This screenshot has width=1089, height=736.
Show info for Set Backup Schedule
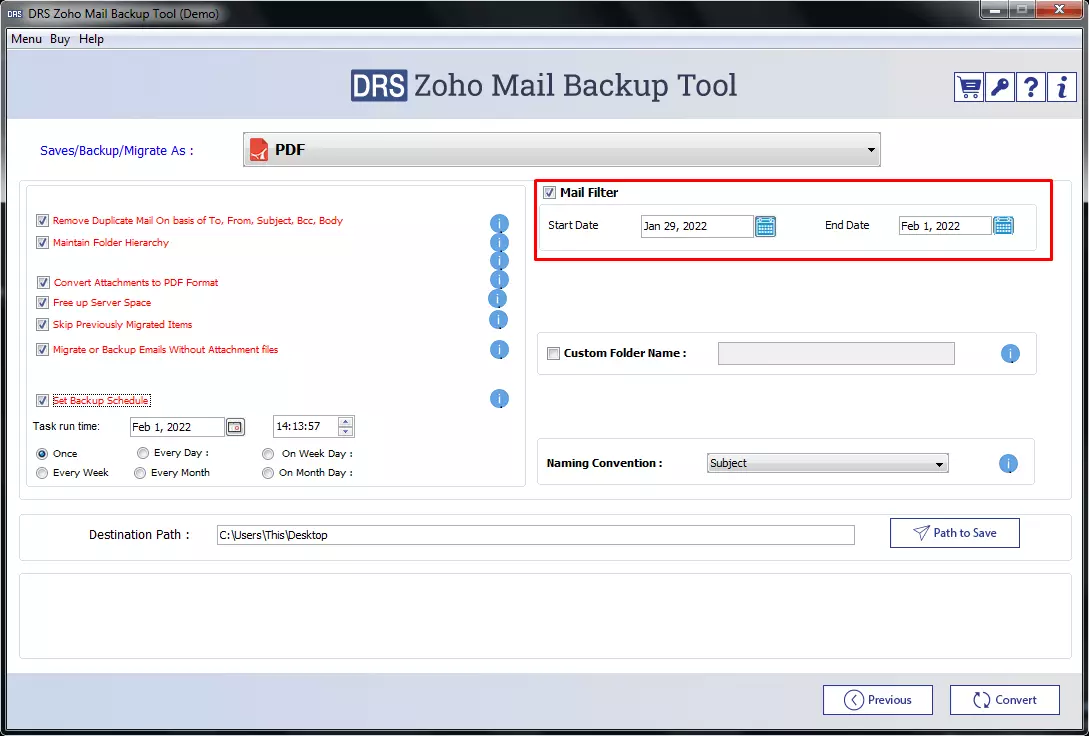coord(499,399)
